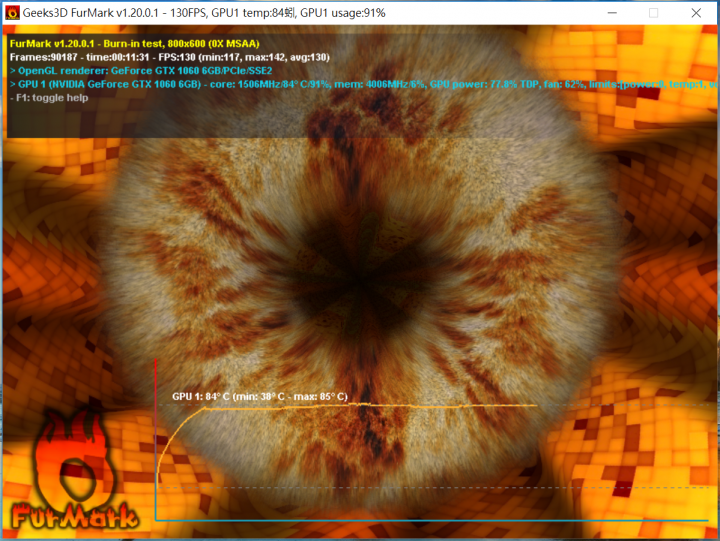This screenshot has height=541, width=720.
Task: Click the disabled maximize button
Action: 653,13
